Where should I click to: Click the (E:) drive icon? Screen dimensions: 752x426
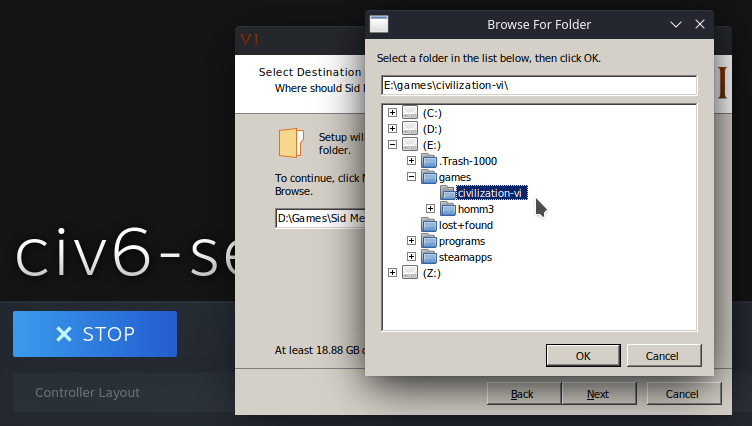[410, 144]
